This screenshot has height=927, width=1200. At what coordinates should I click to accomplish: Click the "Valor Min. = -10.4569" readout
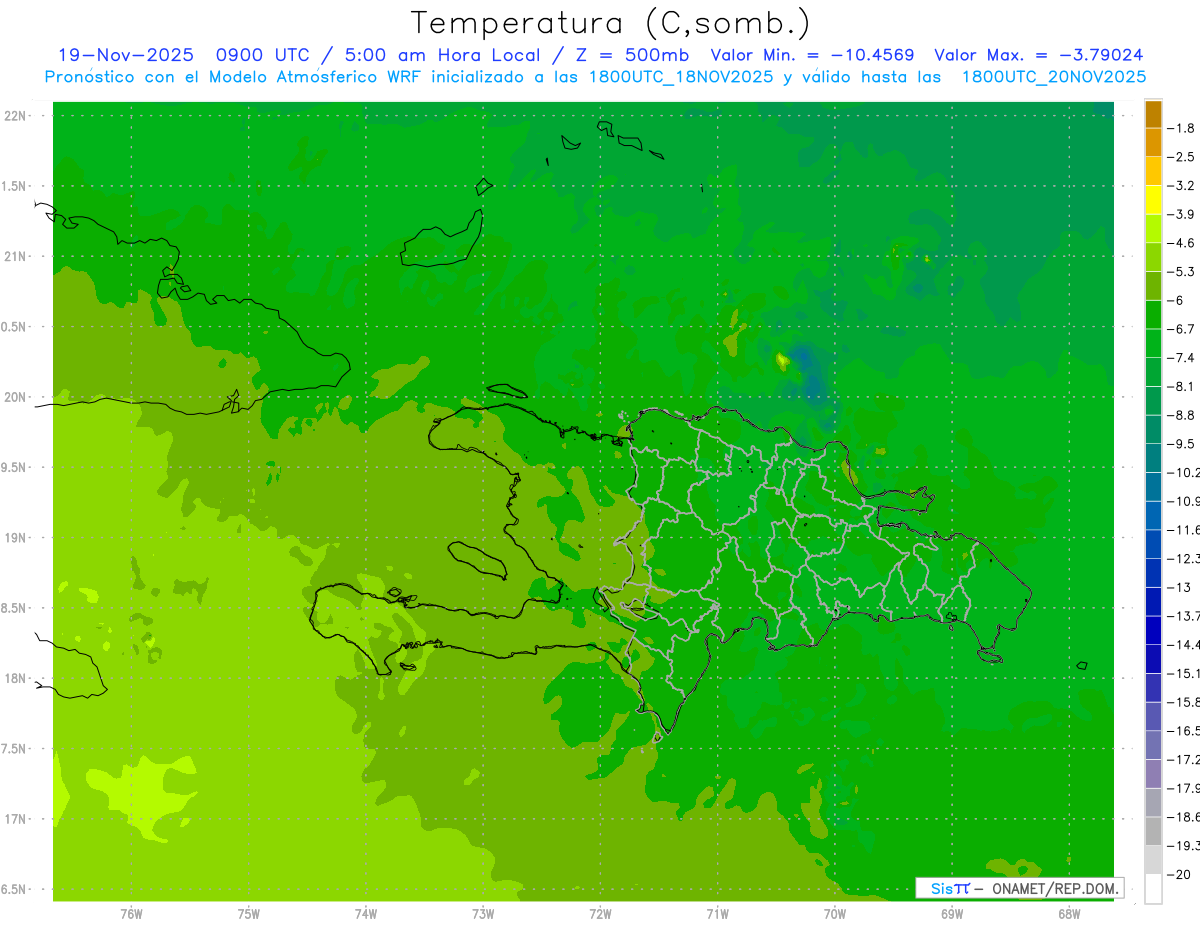pos(812,55)
